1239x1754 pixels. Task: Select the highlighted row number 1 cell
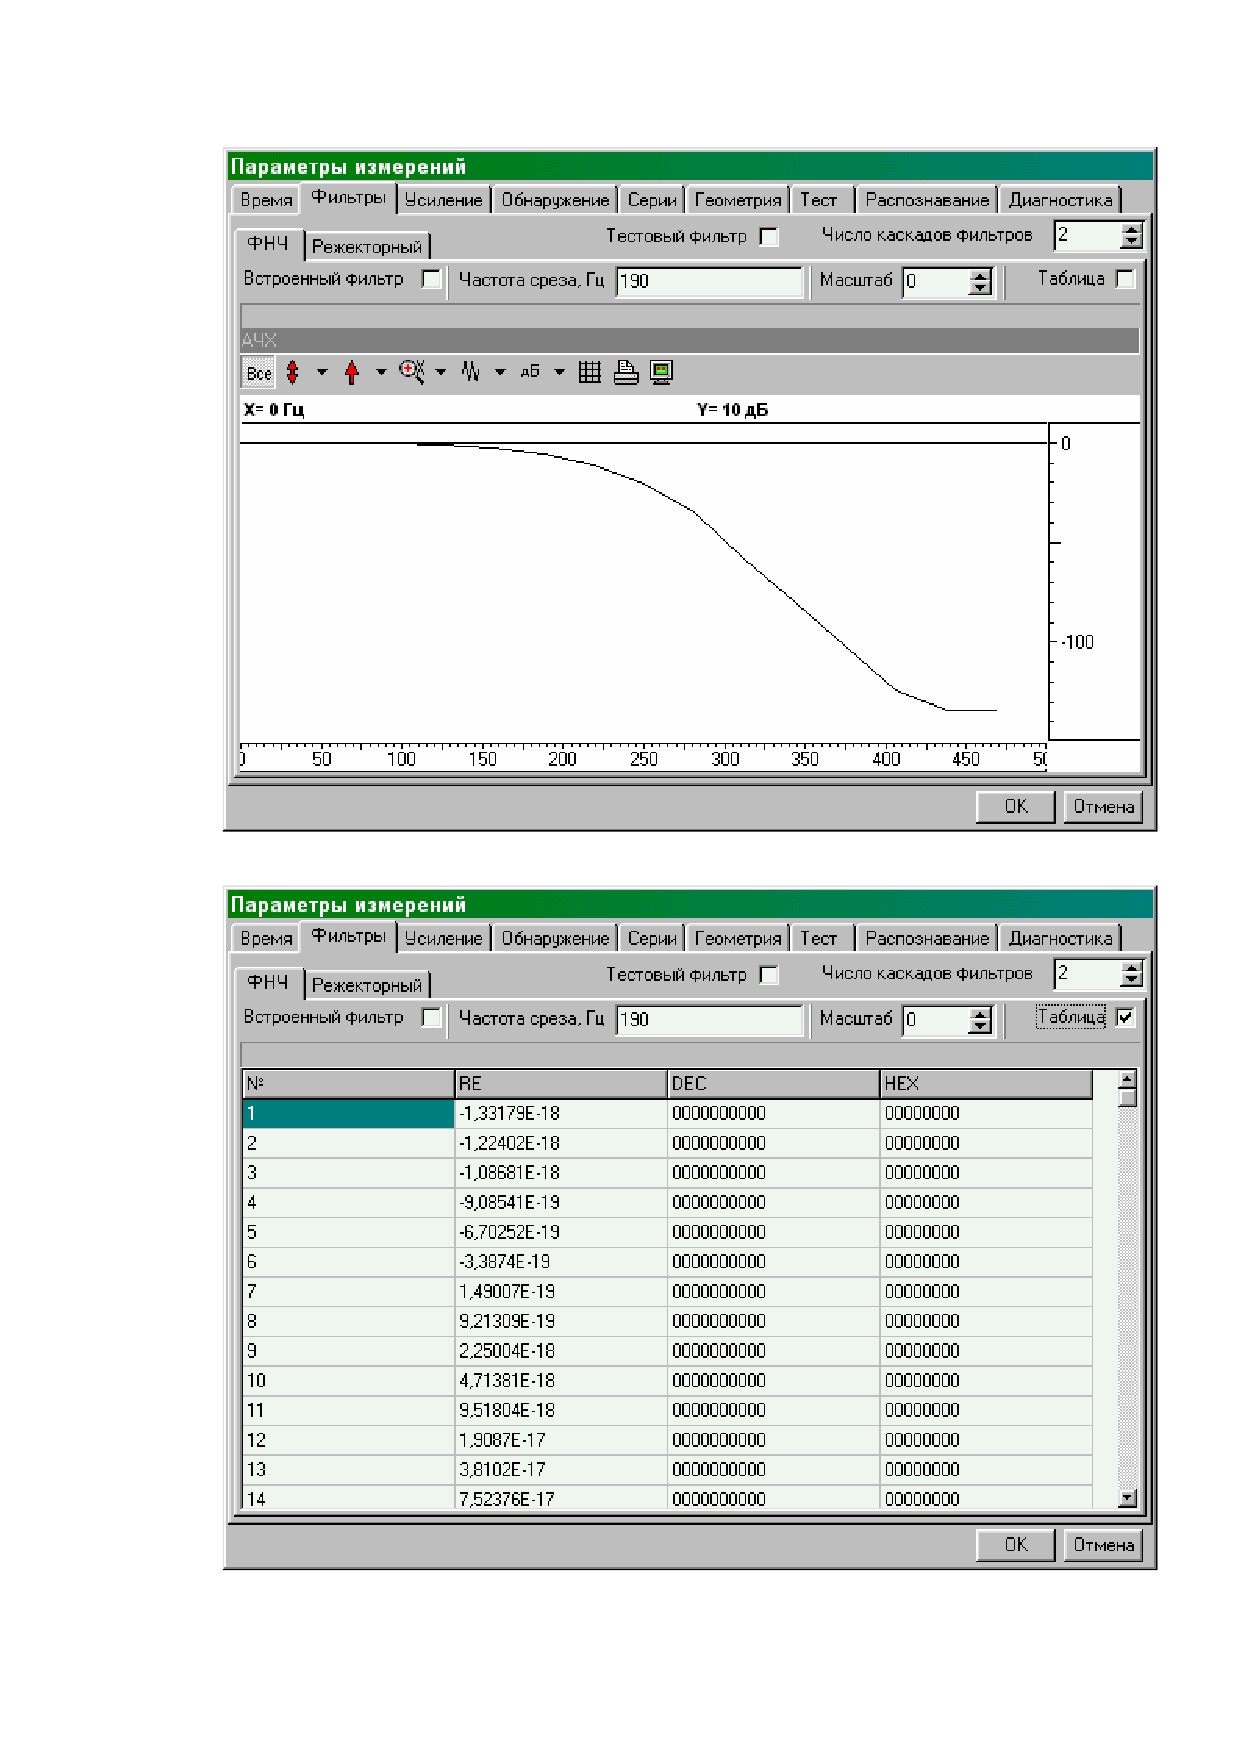click(348, 1113)
